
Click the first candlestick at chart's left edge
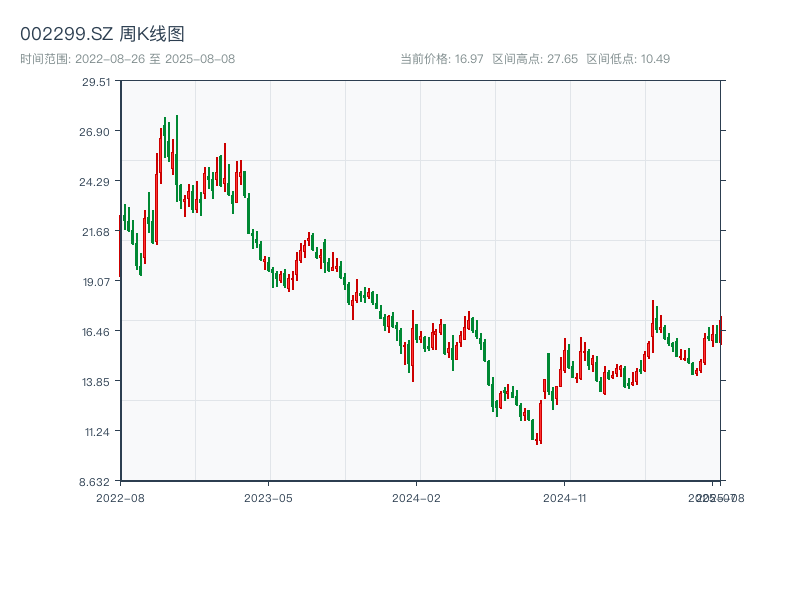[120, 245]
